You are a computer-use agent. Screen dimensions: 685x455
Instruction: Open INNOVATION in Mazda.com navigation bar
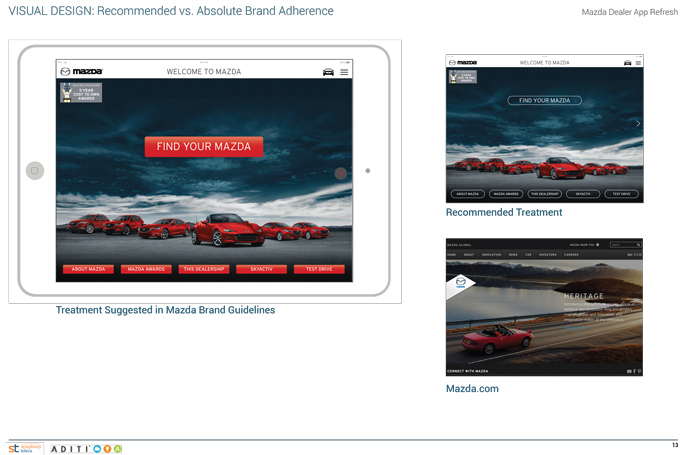(491, 255)
